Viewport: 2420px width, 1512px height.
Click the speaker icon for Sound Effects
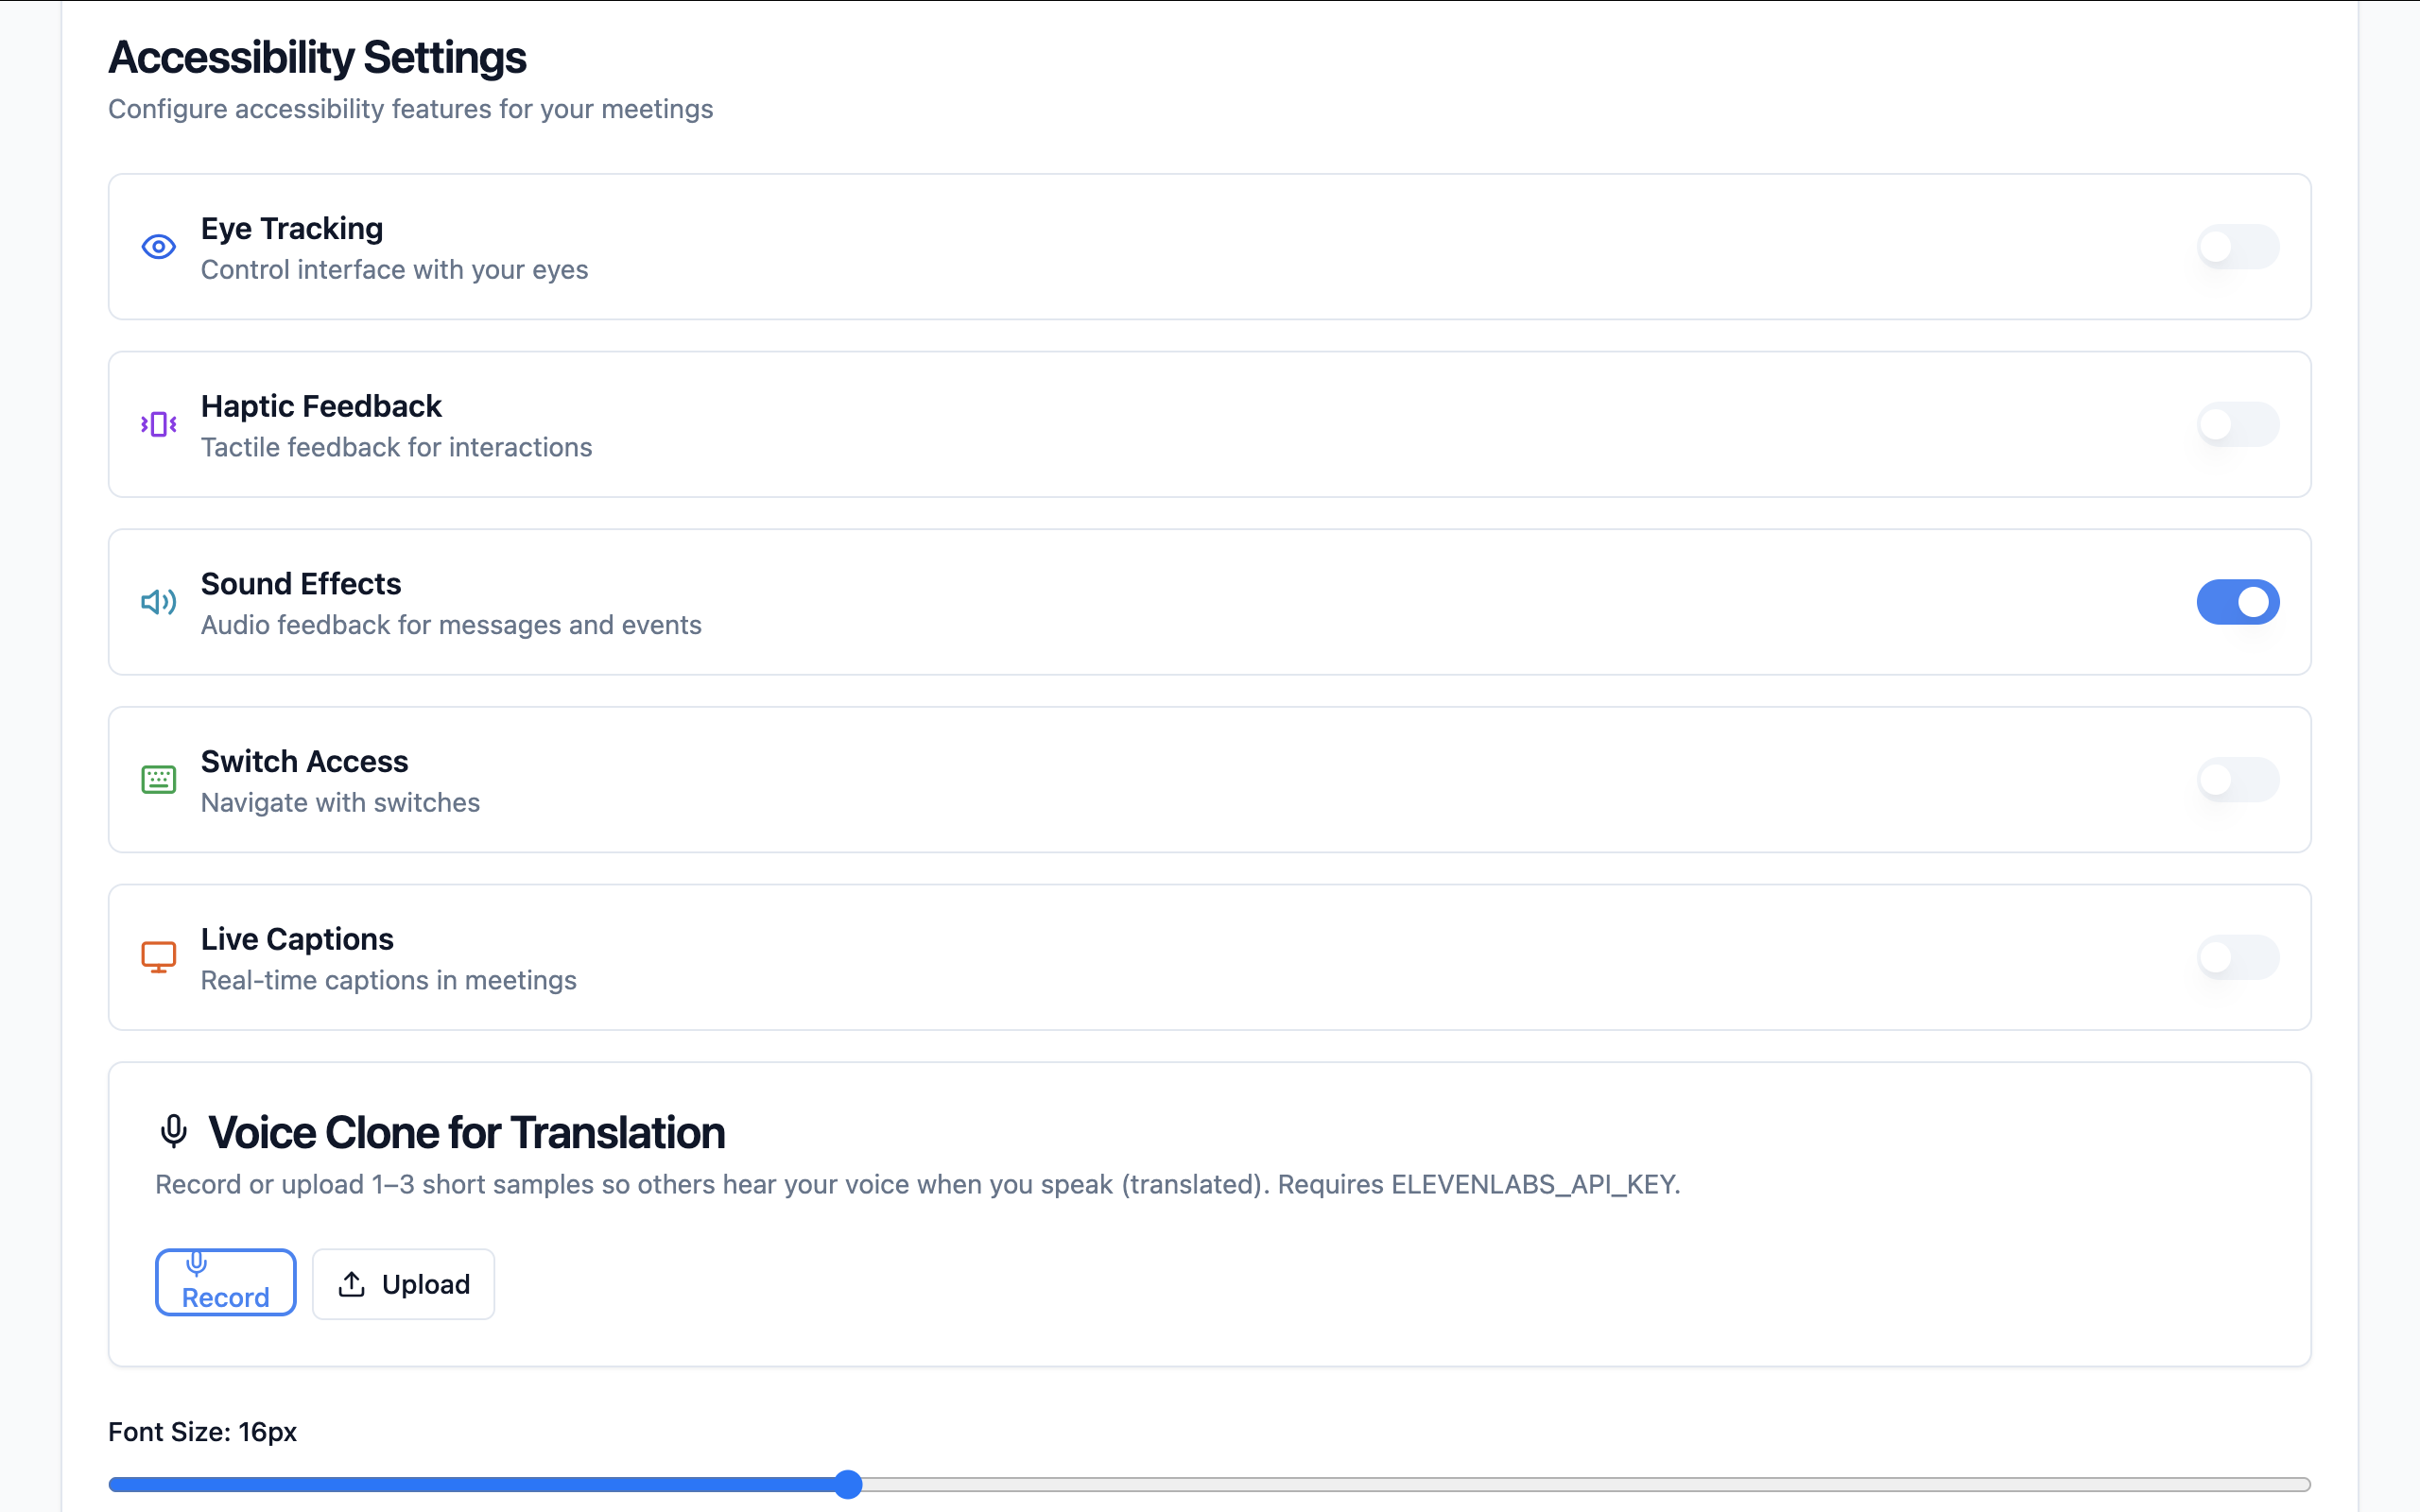coord(158,602)
